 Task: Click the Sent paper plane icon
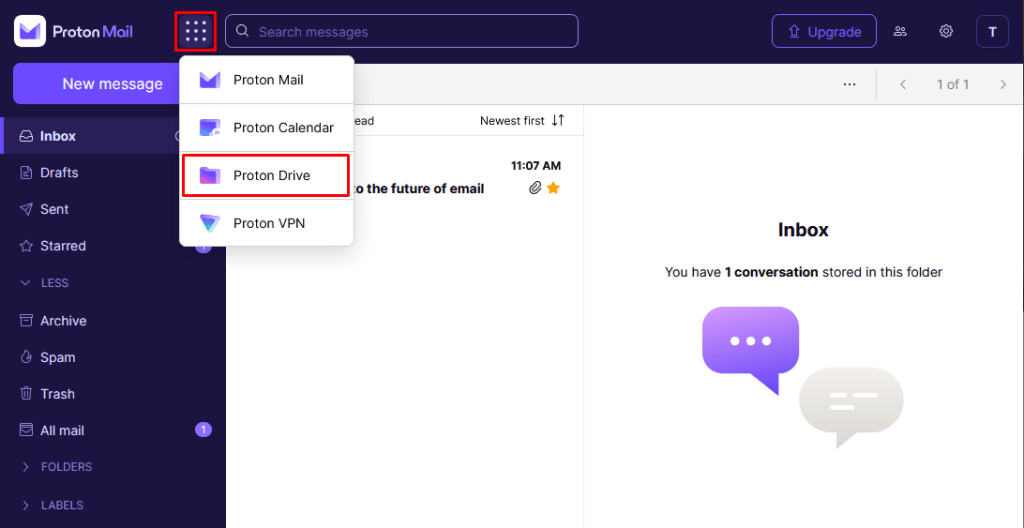(26, 209)
